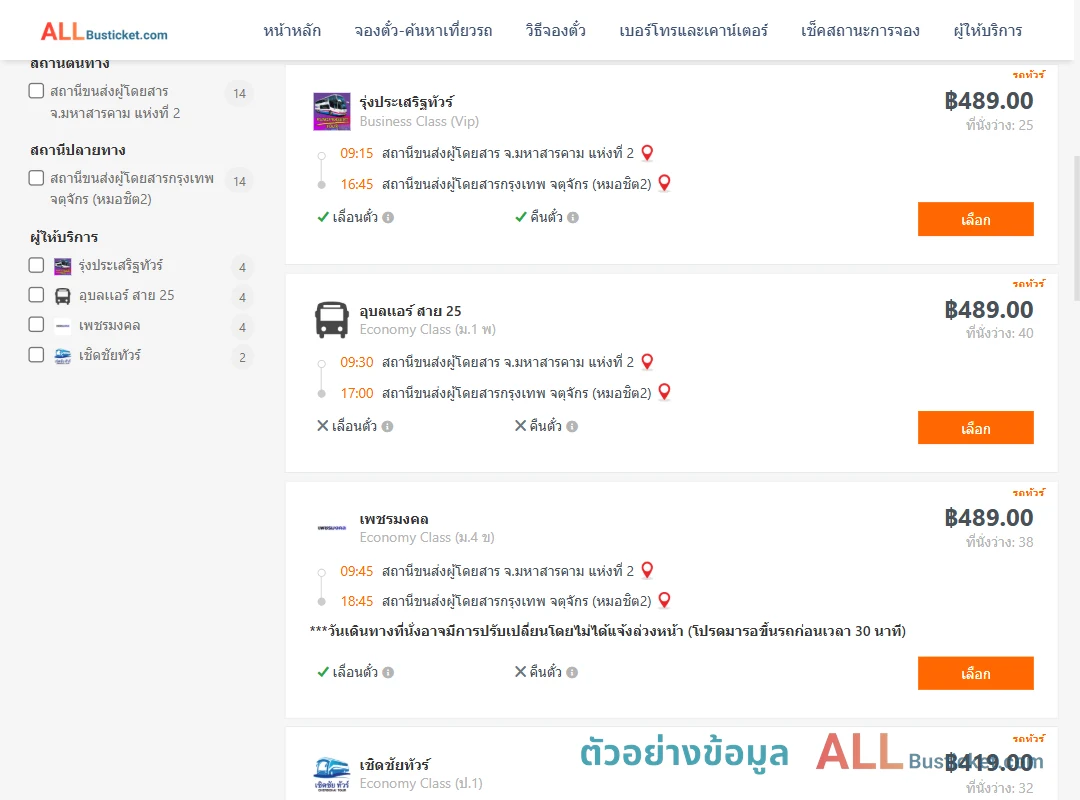Image resolution: width=1080 pixels, height=800 pixels.
Task: Open reschedule info icon for อุบลแอร์ สาย 25 card
Action: click(x=387, y=427)
